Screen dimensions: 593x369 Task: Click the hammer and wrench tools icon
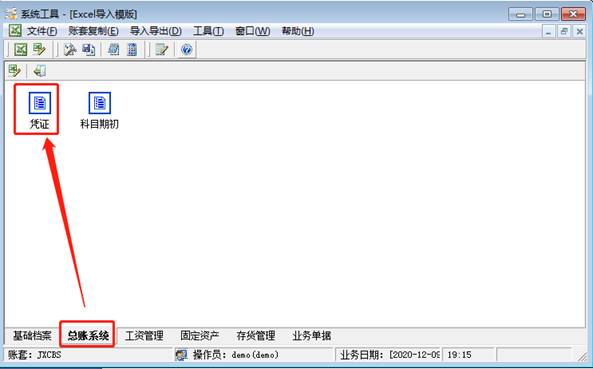point(70,50)
